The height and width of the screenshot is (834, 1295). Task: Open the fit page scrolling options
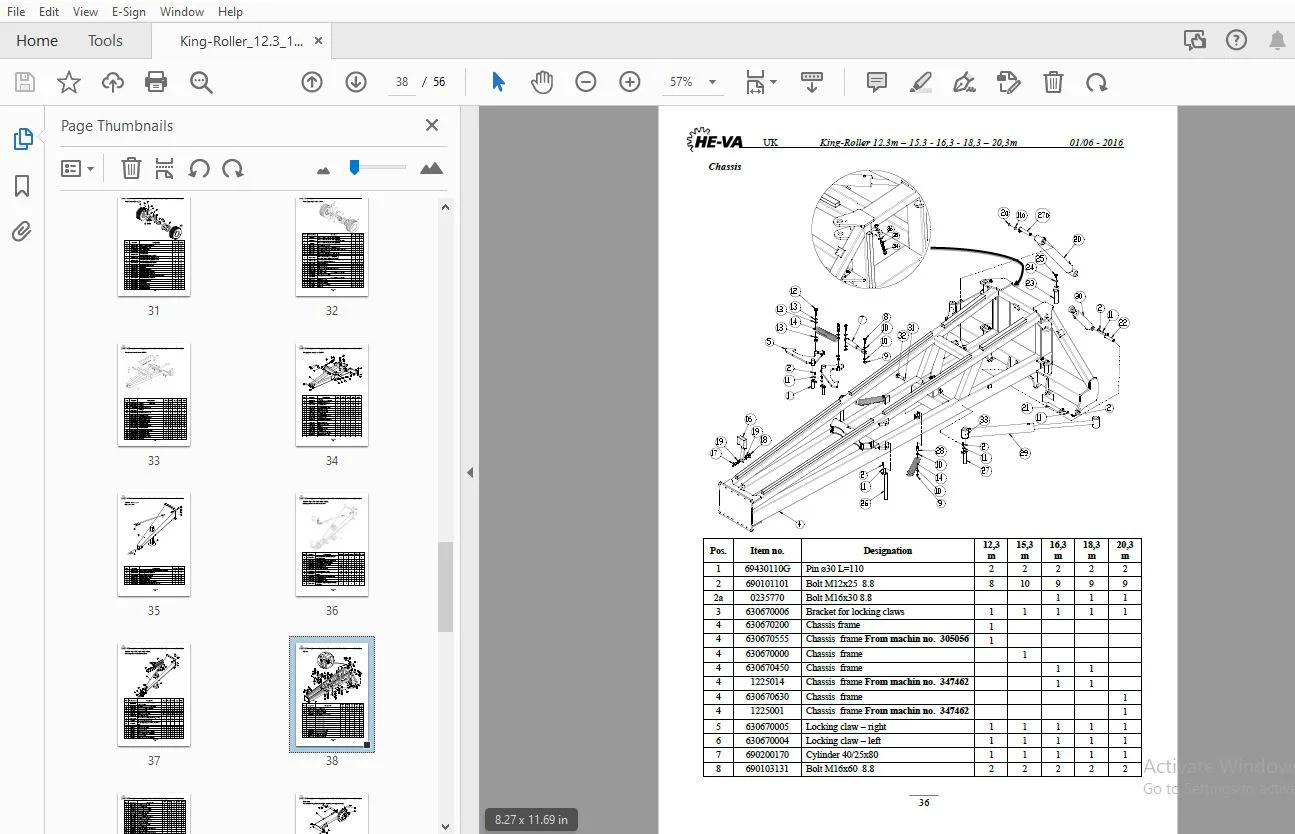click(x=761, y=82)
